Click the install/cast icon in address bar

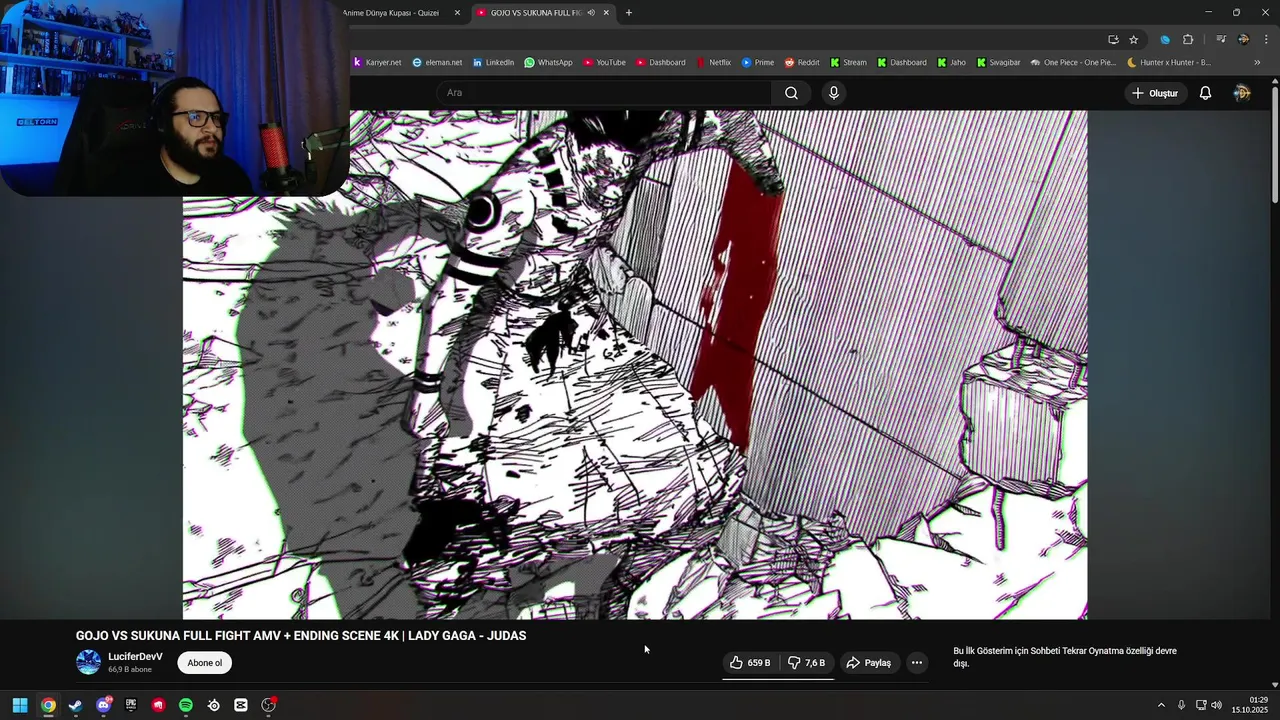click(1113, 40)
